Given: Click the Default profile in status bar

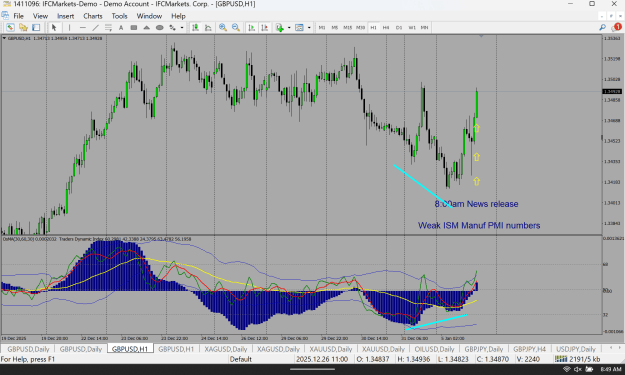Looking at the screenshot, I should pyautogui.click(x=240, y=359).
